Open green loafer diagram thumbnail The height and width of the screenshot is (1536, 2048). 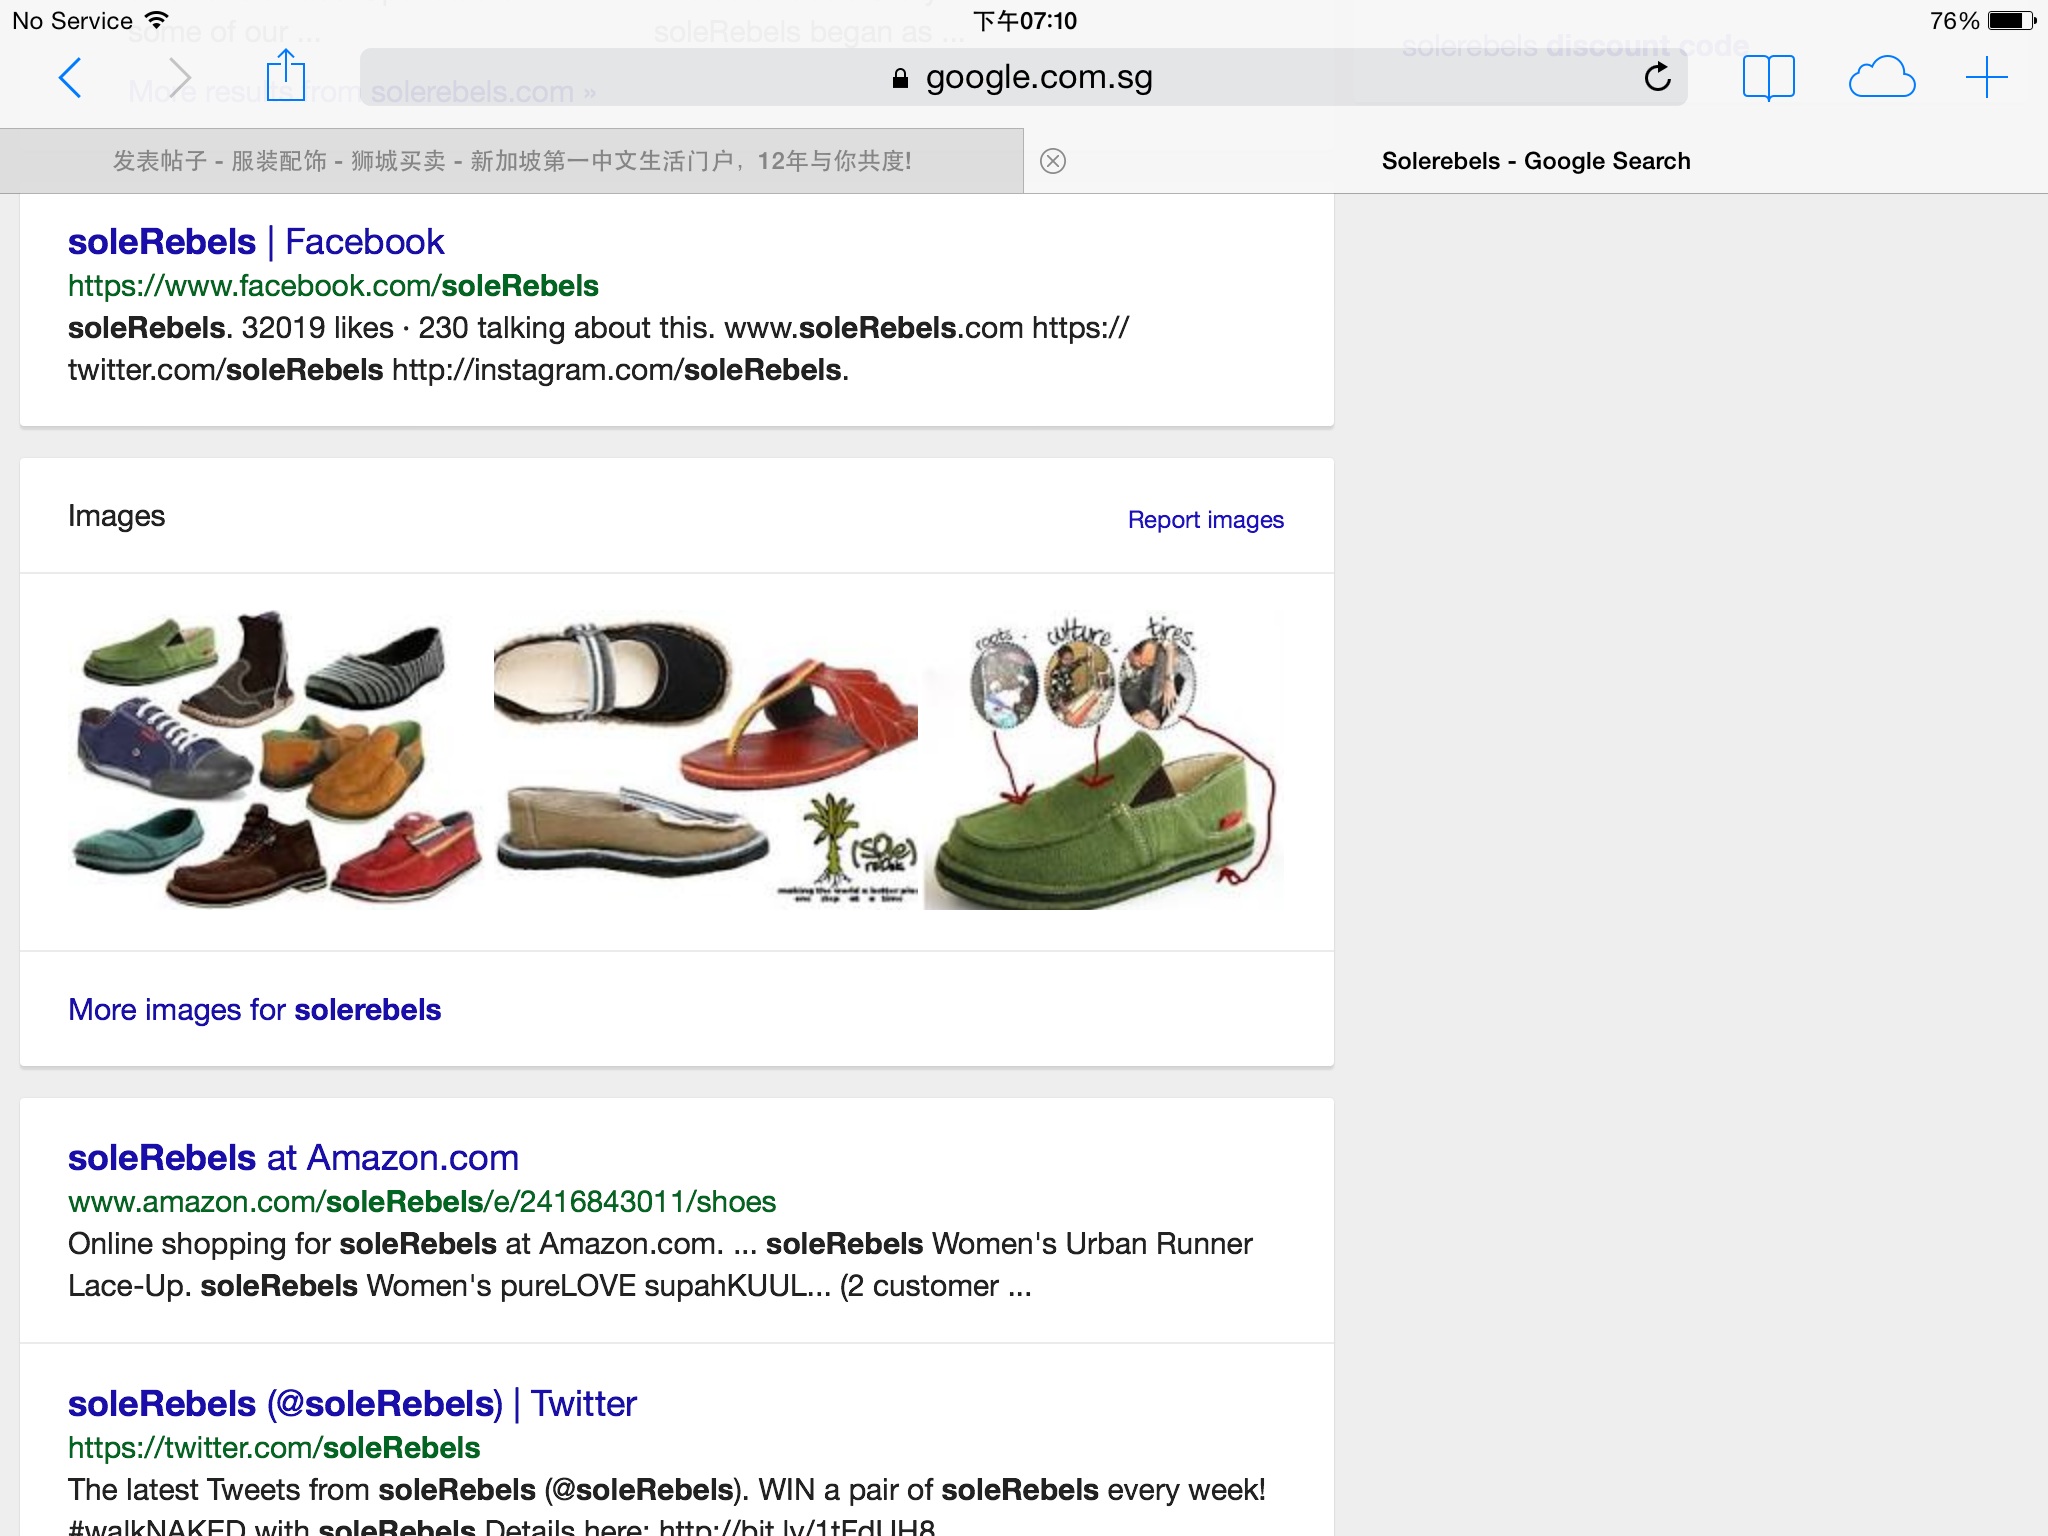[1104, 760]
